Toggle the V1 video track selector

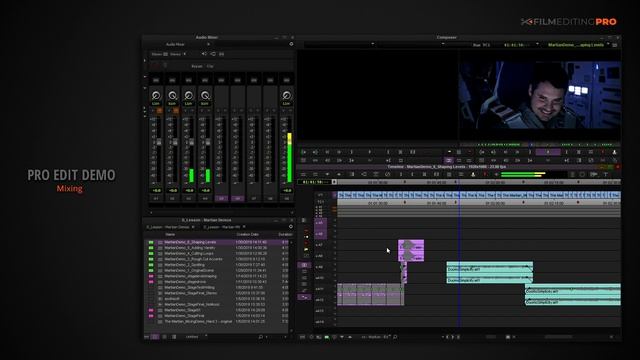(321, 196)
